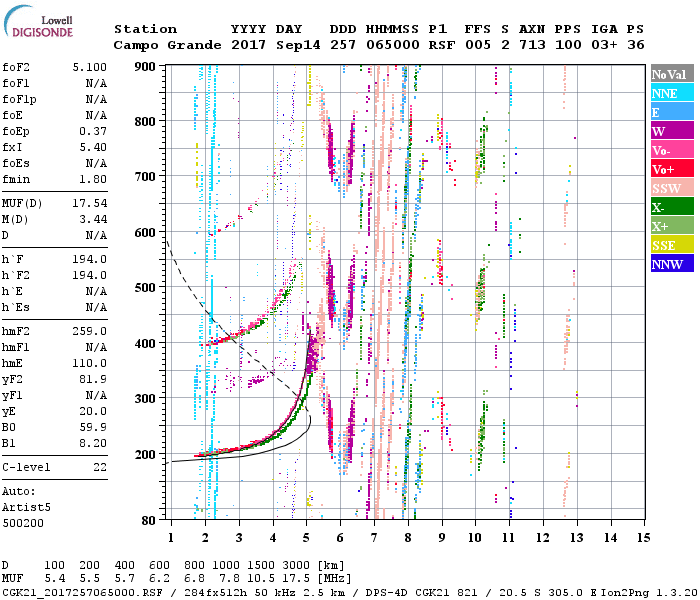
Task: Click the C-level value 22
Action: 100,467
